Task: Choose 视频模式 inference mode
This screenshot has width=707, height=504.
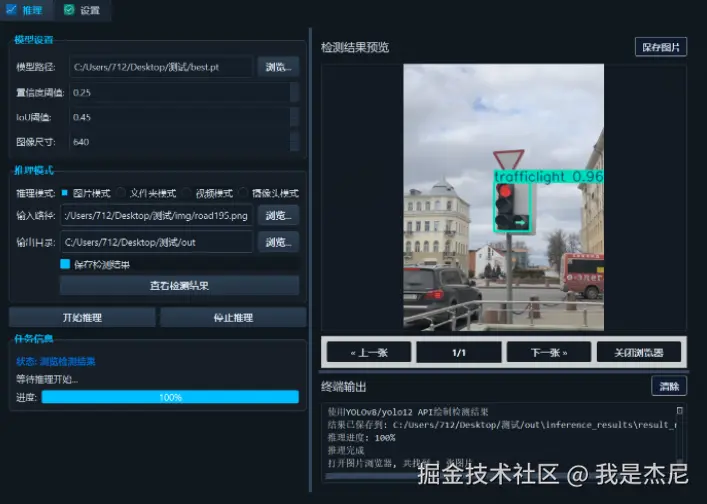Action: (186, 193)
